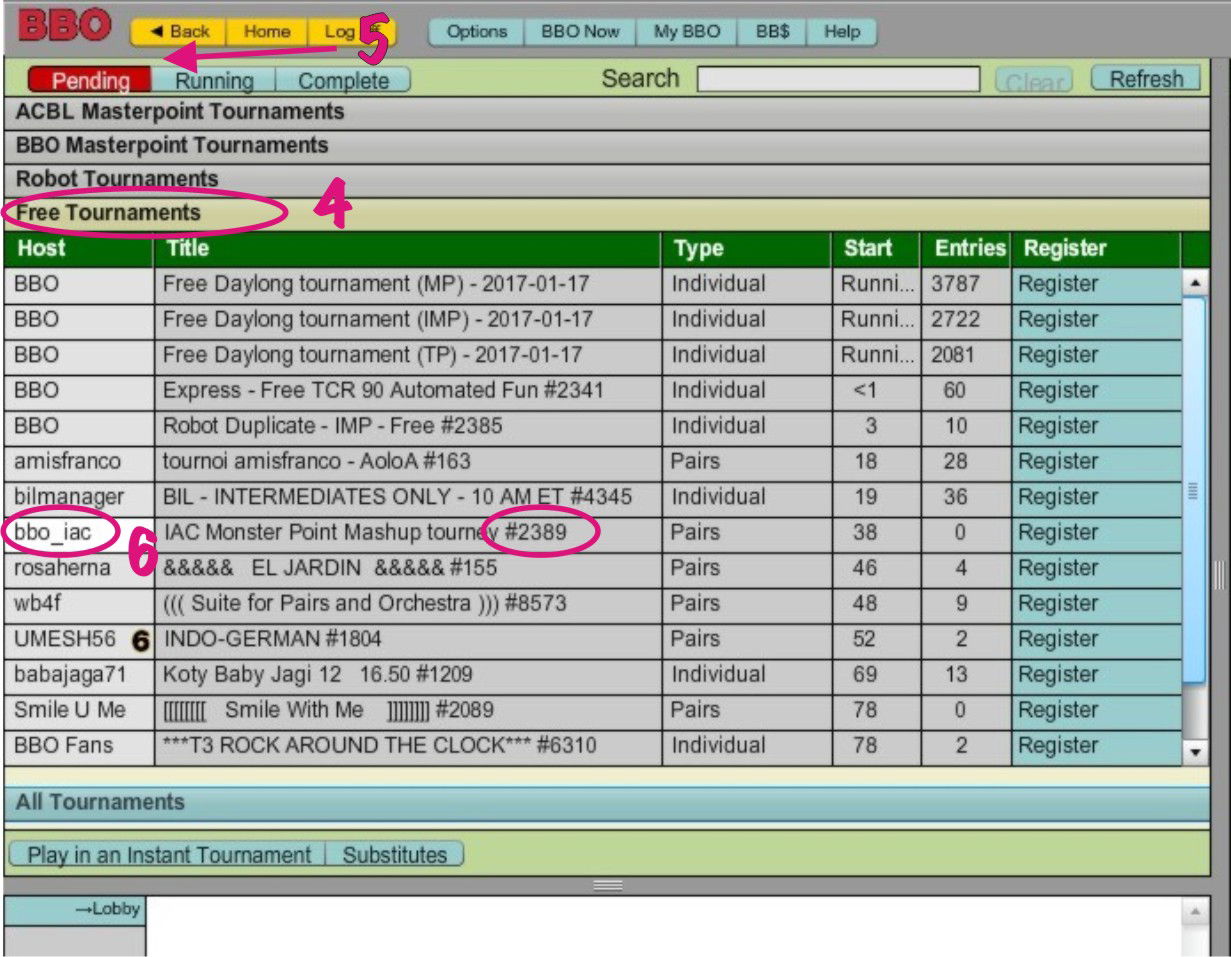Viewport: 1231px width, 957px height.
Task: Register for Free Daylong tournament (IMP)
Action: [1096, 320]
